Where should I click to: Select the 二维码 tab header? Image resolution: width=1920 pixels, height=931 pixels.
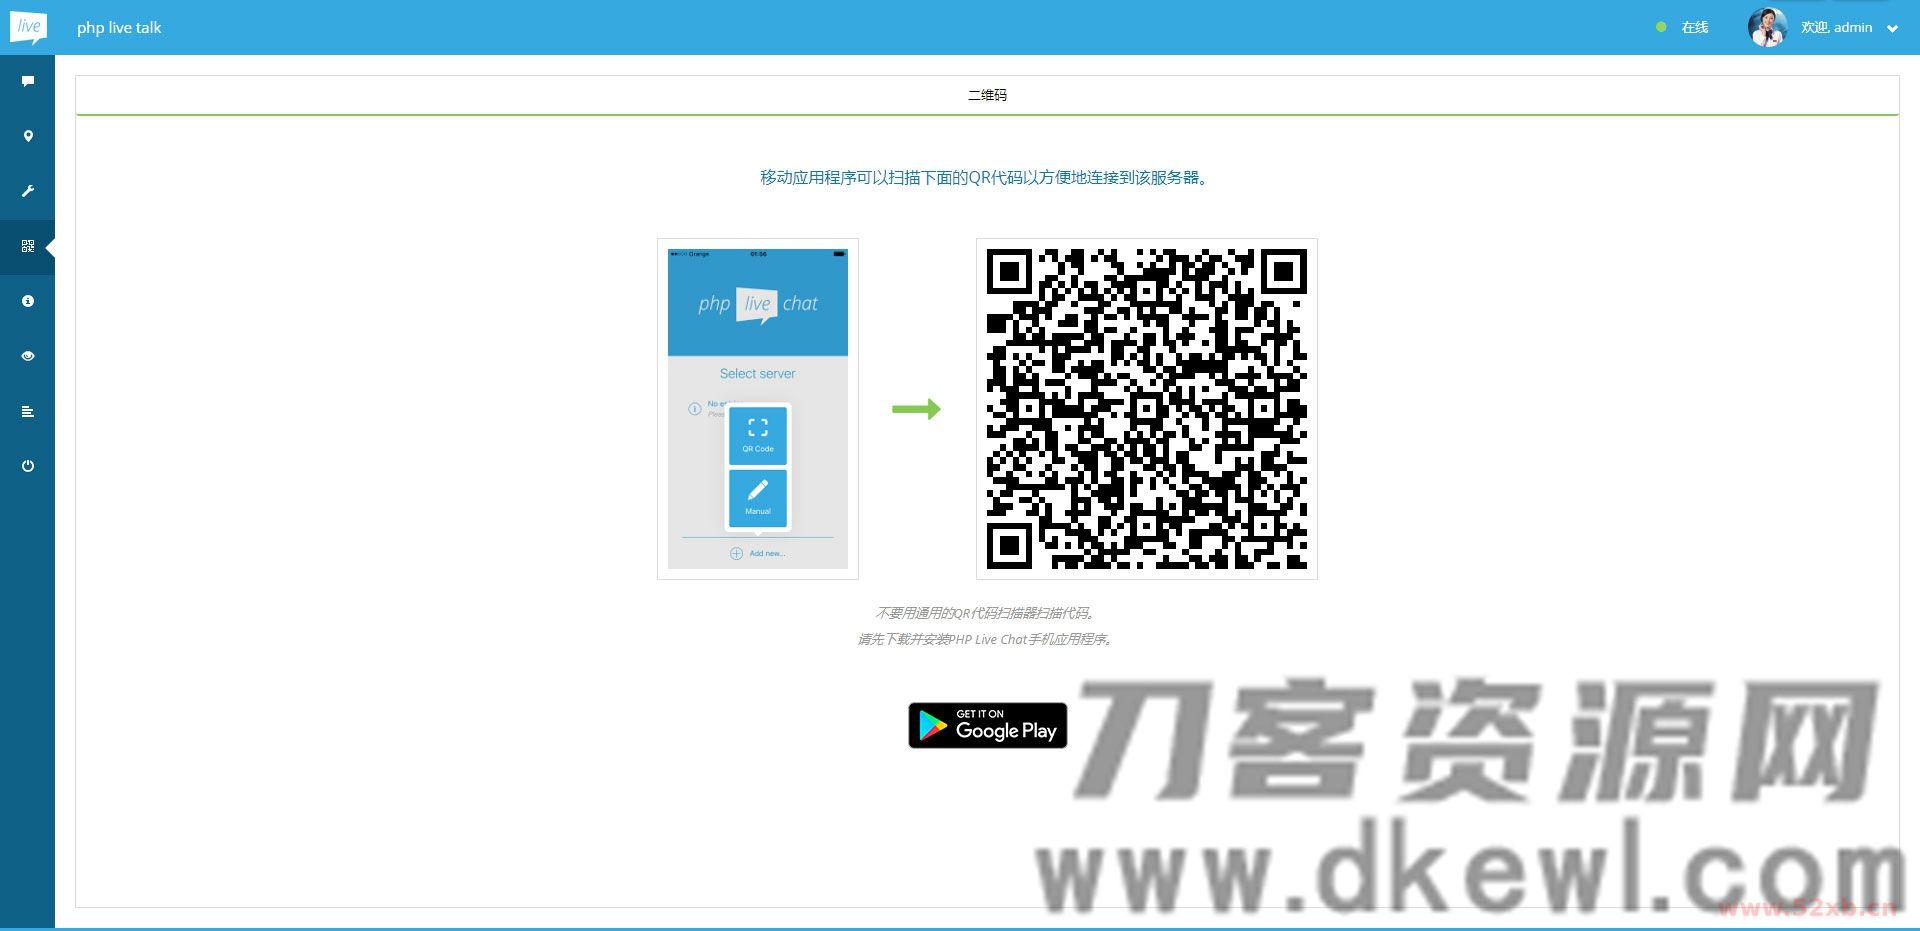(987, 95)
